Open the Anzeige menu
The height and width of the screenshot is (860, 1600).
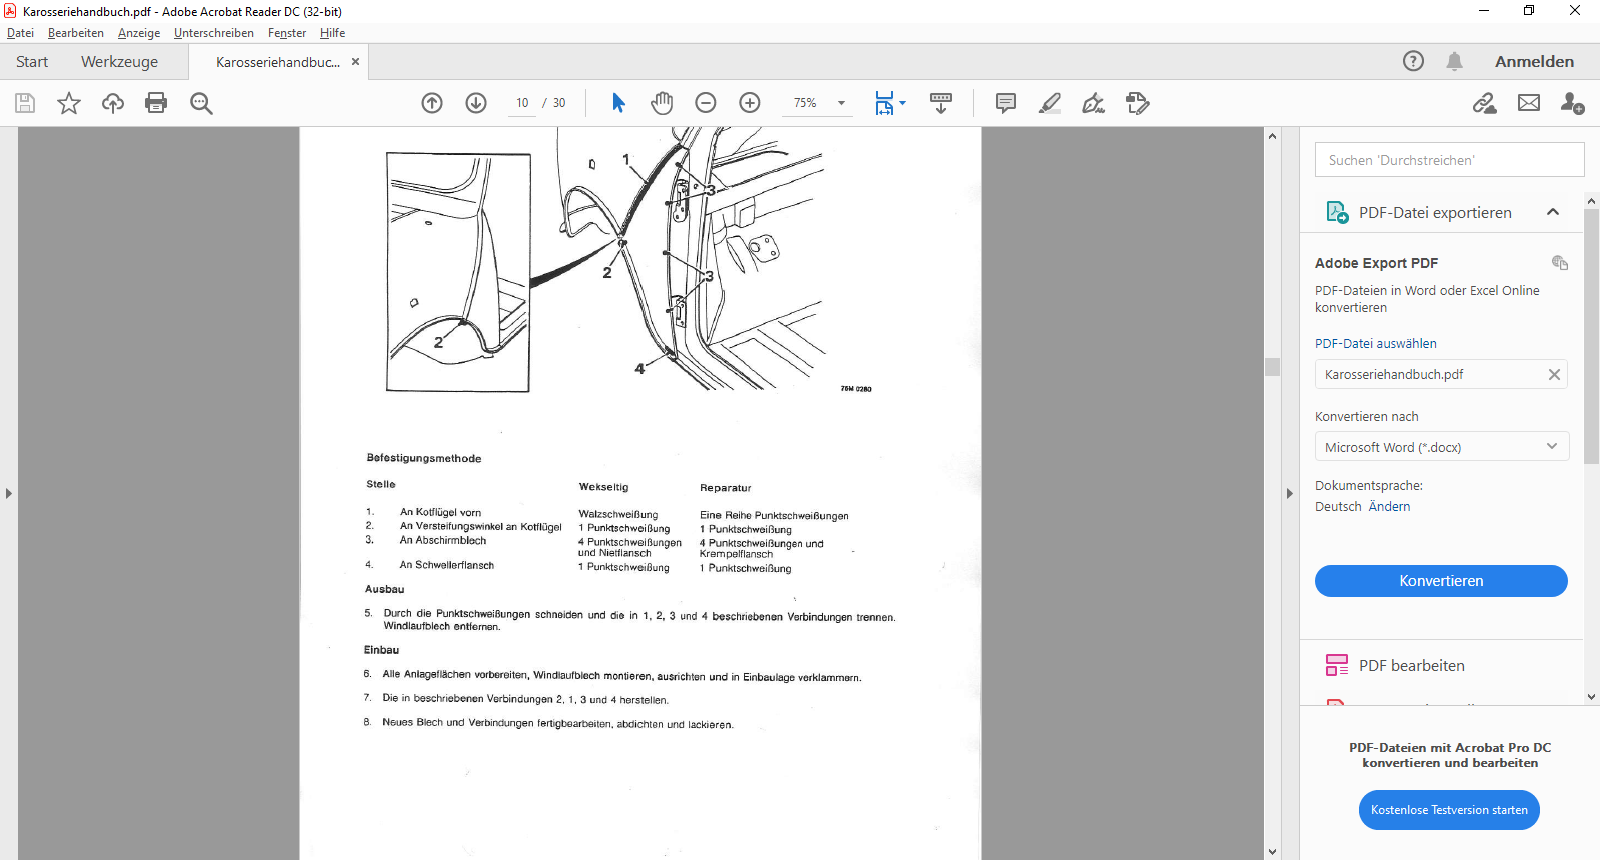(139, 33)
